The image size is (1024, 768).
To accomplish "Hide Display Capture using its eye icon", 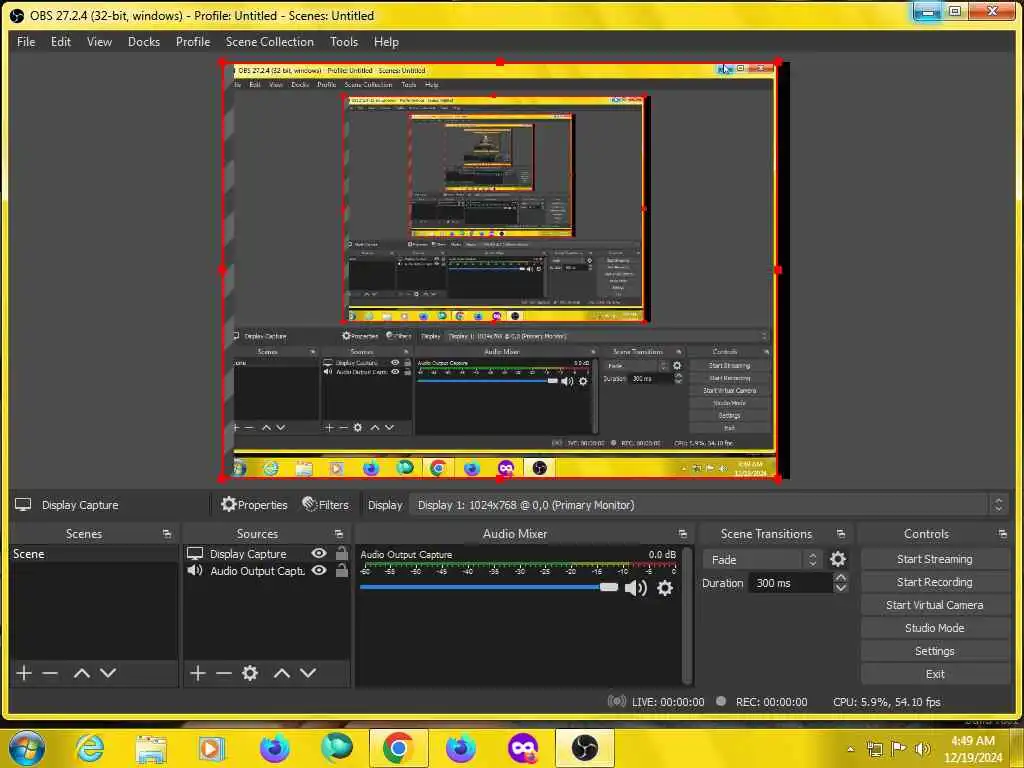I will click(x=319, y=553).
